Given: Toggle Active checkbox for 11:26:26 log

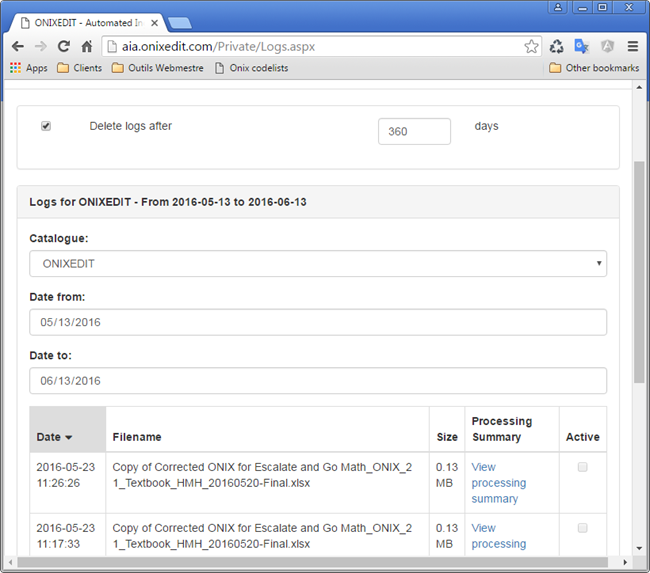Looking at the screenshot, I should (x=582, y=467).
